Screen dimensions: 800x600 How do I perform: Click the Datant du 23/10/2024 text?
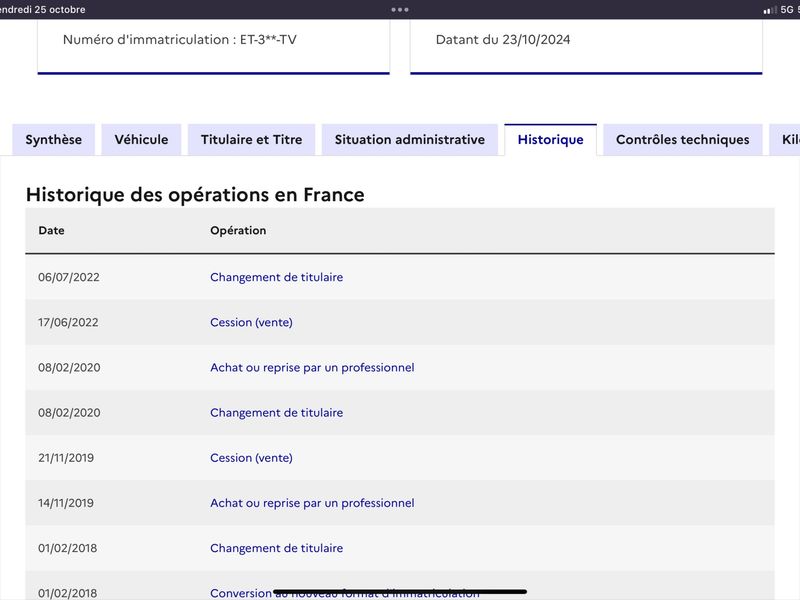(x=503, y=39)
